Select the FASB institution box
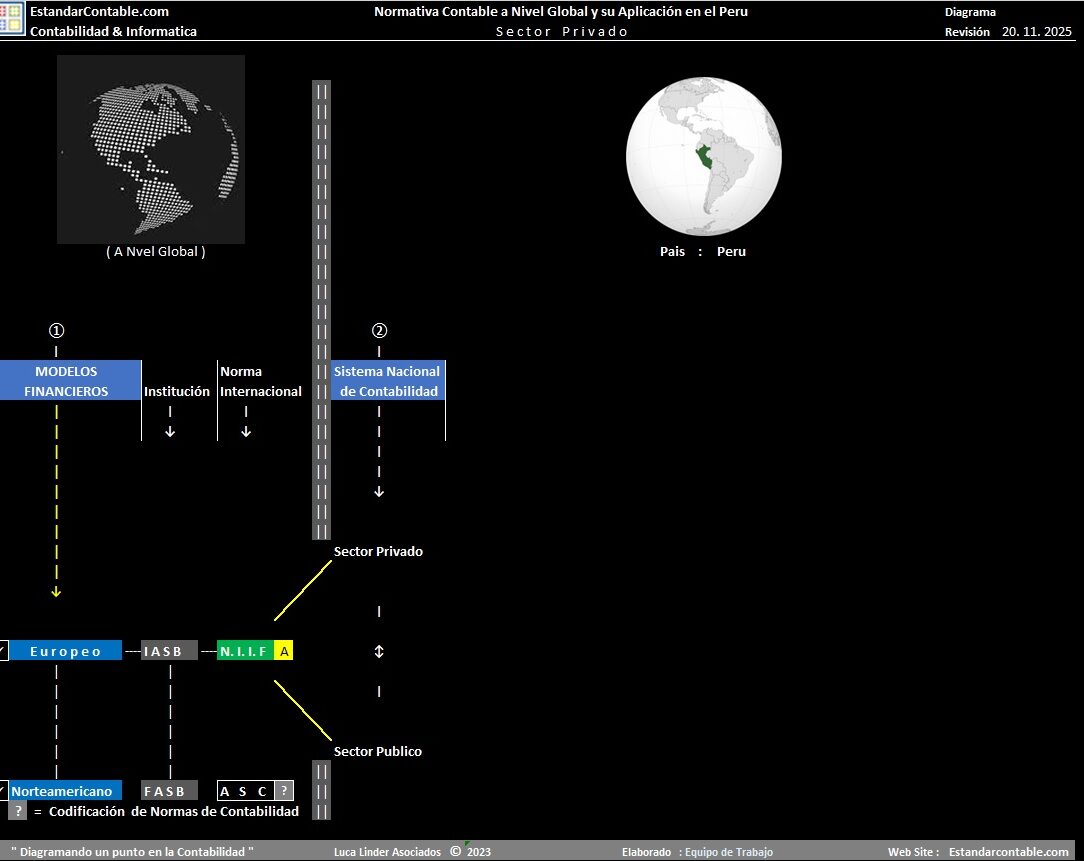 point(169,791)
